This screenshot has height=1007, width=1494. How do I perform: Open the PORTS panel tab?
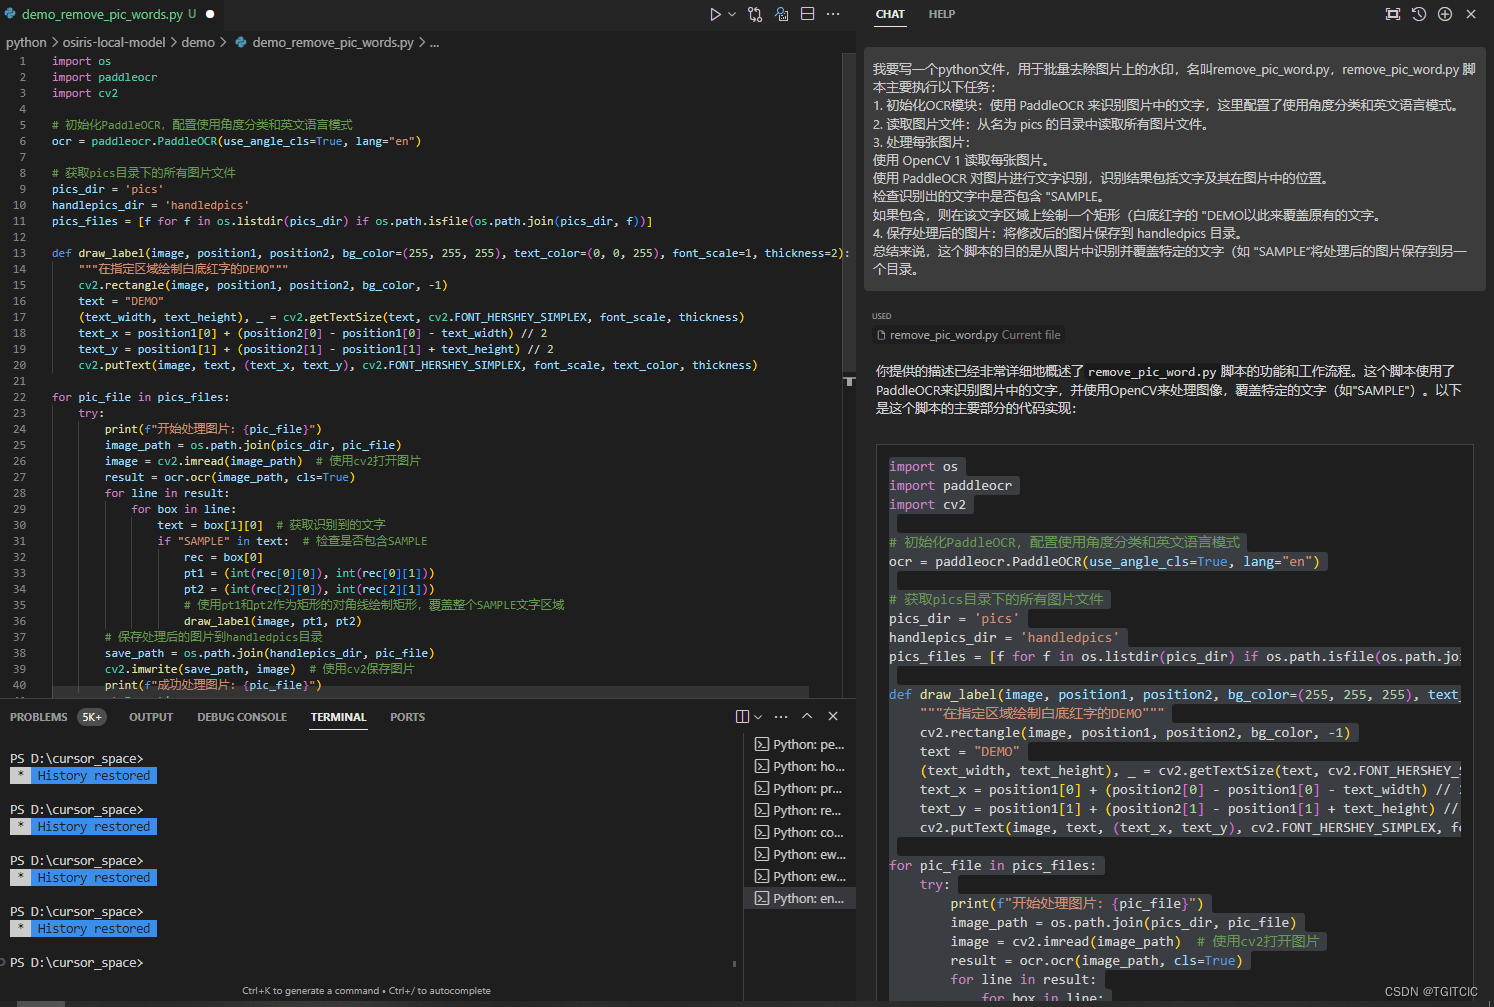407,717
